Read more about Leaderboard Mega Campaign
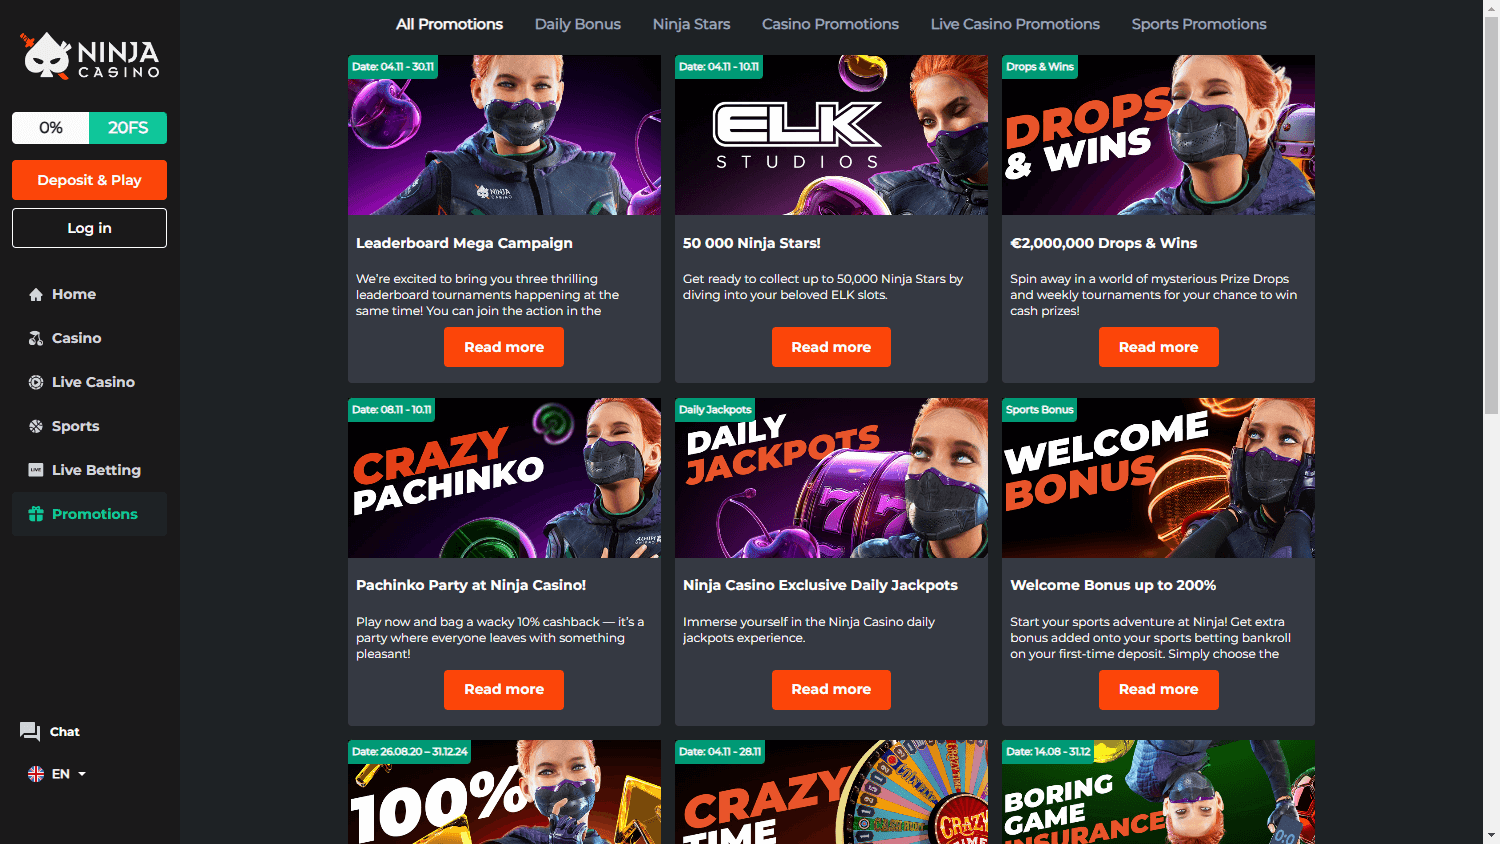 pos(504,347)
